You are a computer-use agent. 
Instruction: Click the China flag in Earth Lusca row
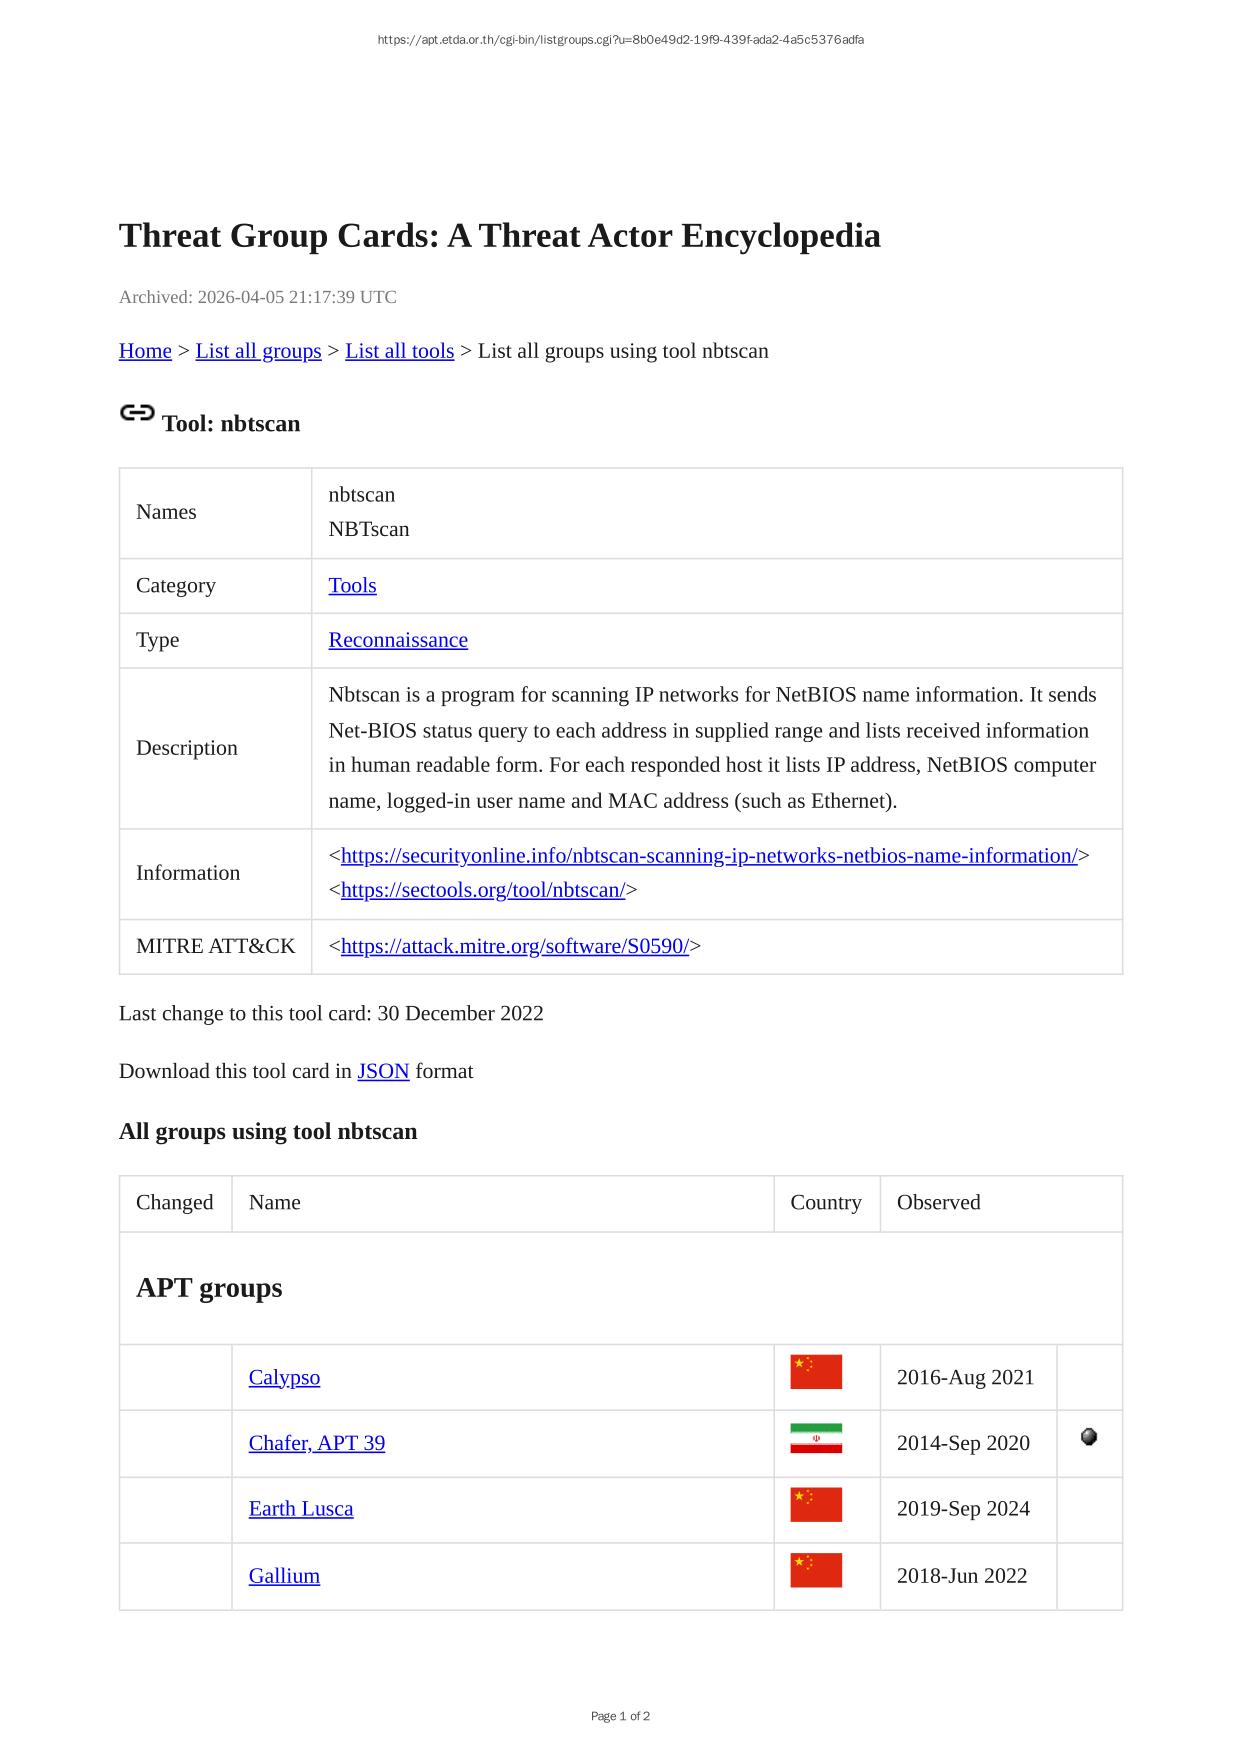[x=815, y=1504]
